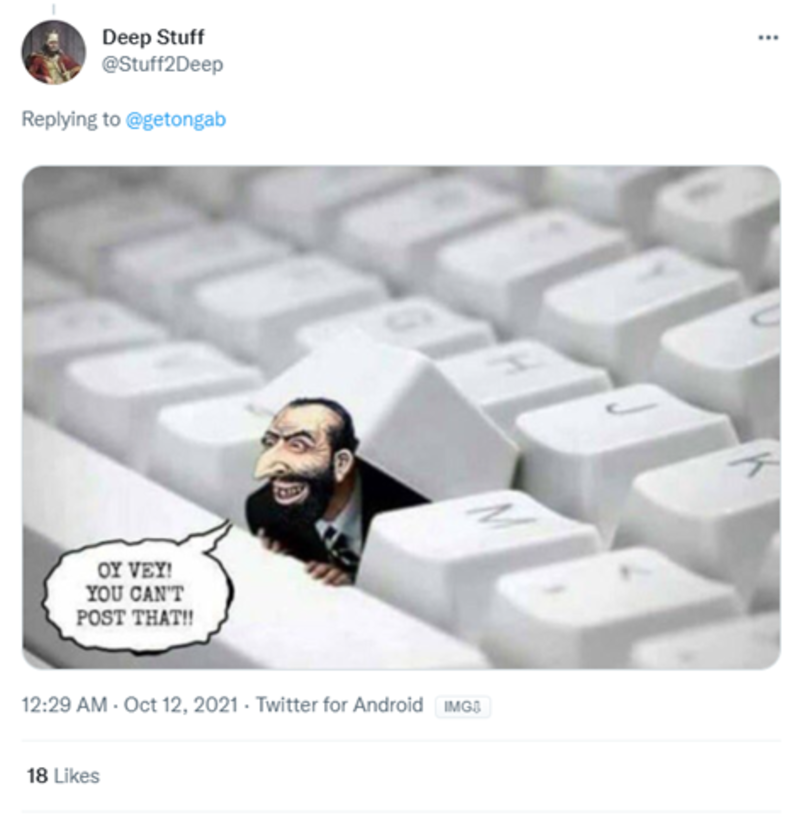Click the "Twitter for Android" source label
This screenshot has height=815, width=800.
[339, 705]
